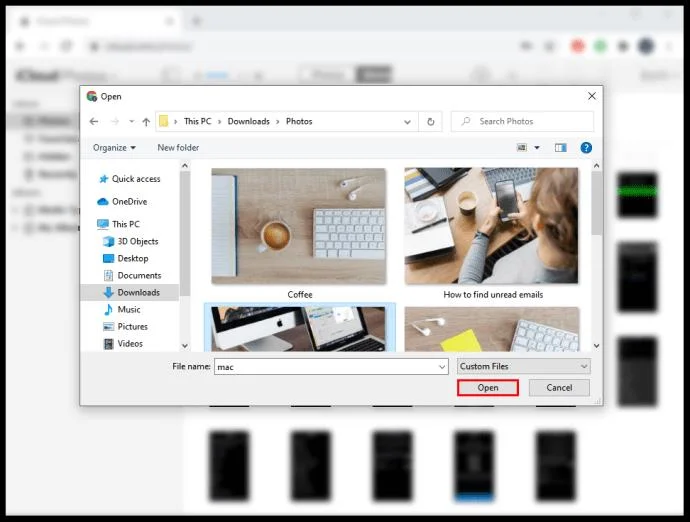Screen dimensions: 690x522
Task: Click the Quick access star icon
Action: [103, 179]
